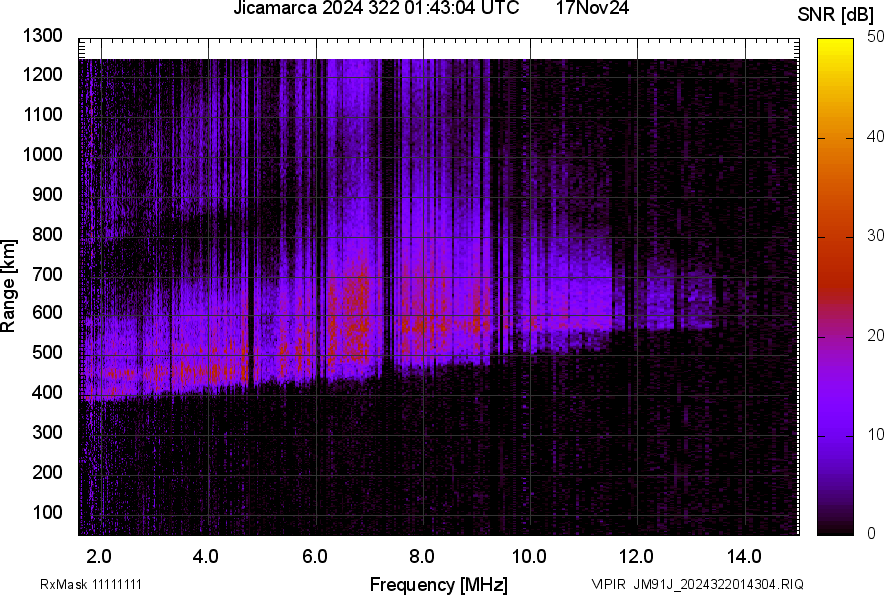Image resolution: width=884 pixels, height=595 pixels.
Task: Click the range tick label '400'
Action: pos(47,393)
